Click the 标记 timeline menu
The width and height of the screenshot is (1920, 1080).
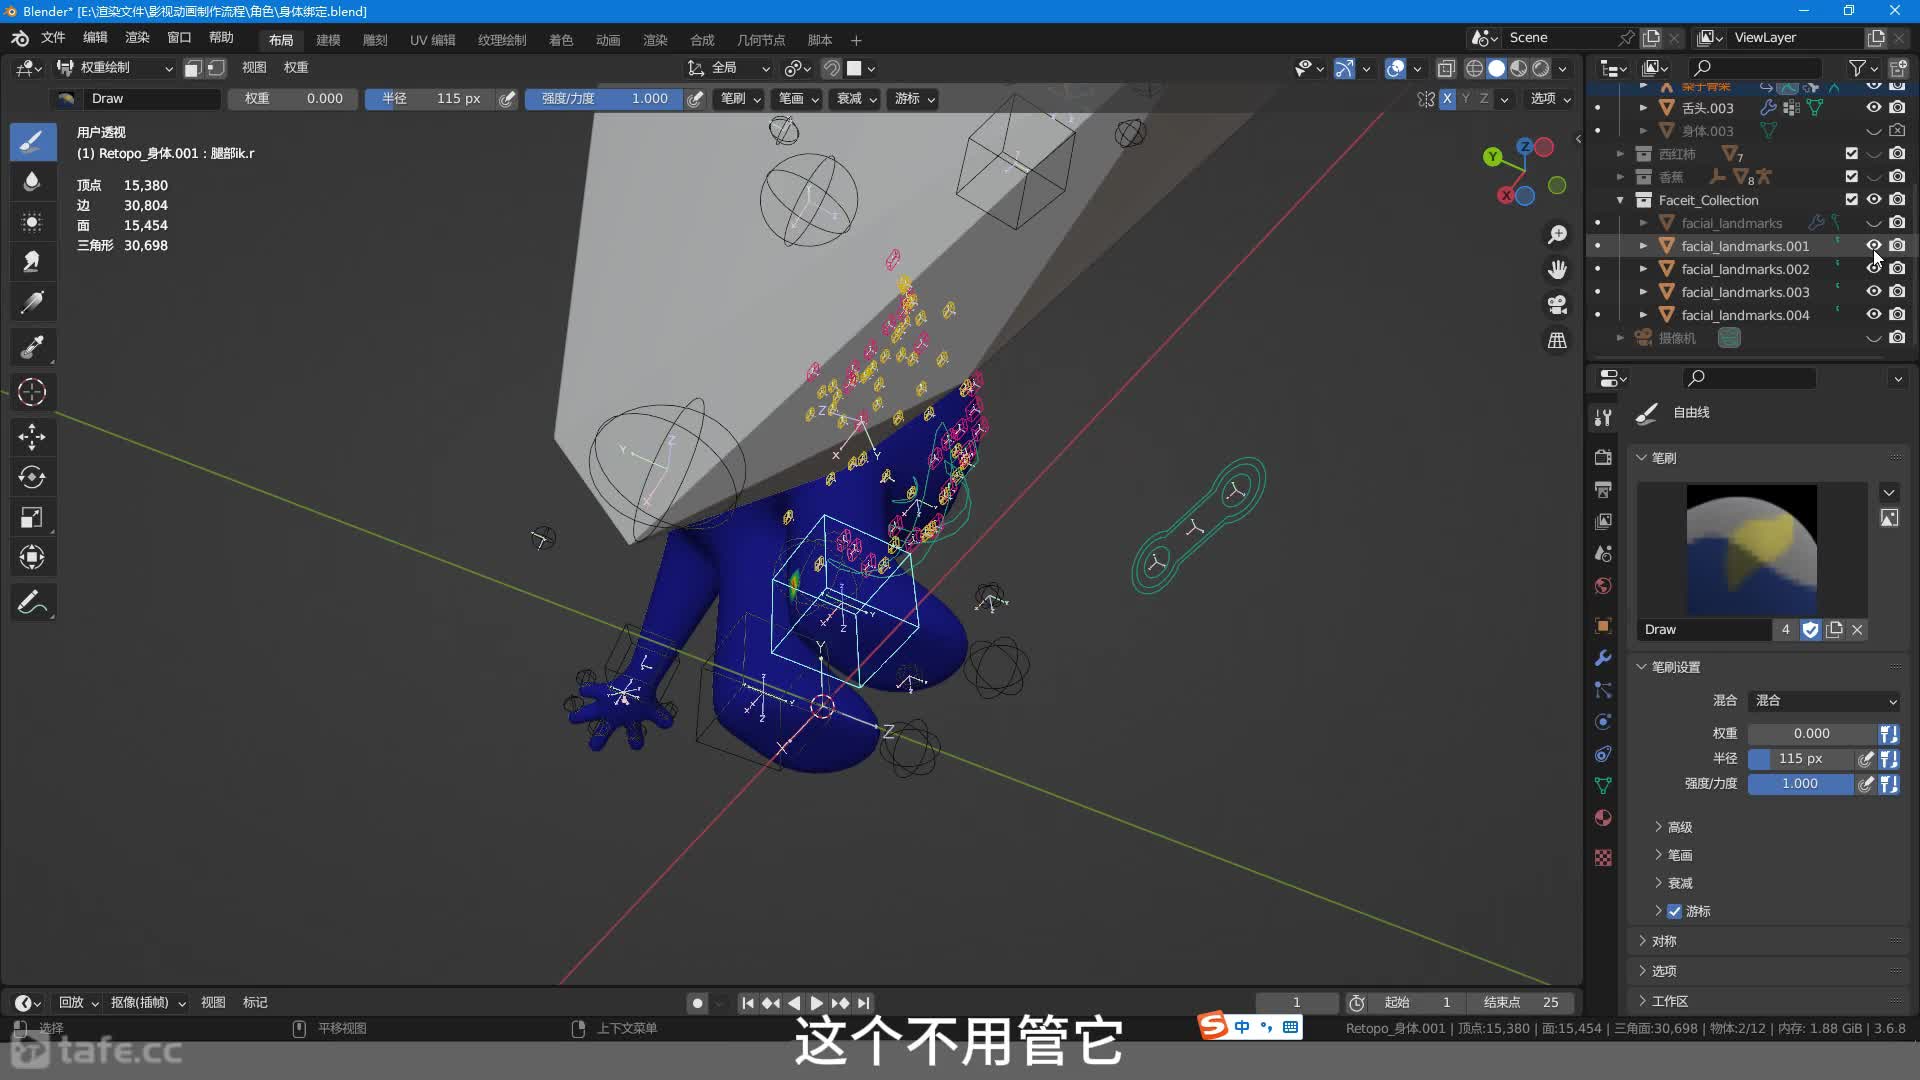click(255, 1003)
